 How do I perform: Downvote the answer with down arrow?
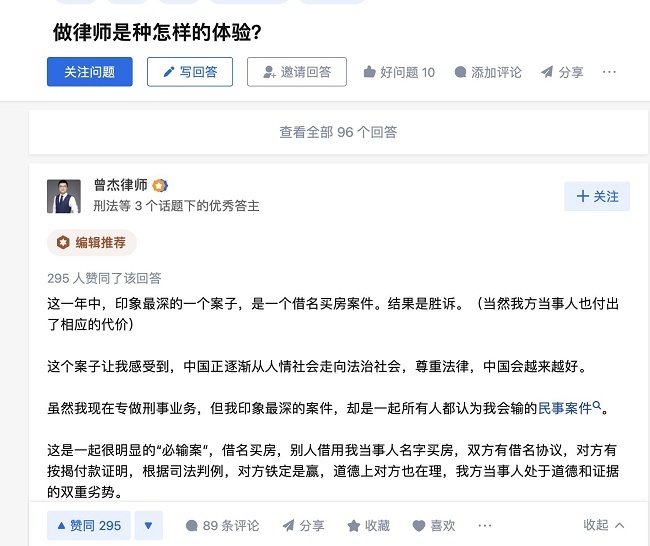pyautogui.click(x=148, y=525)
